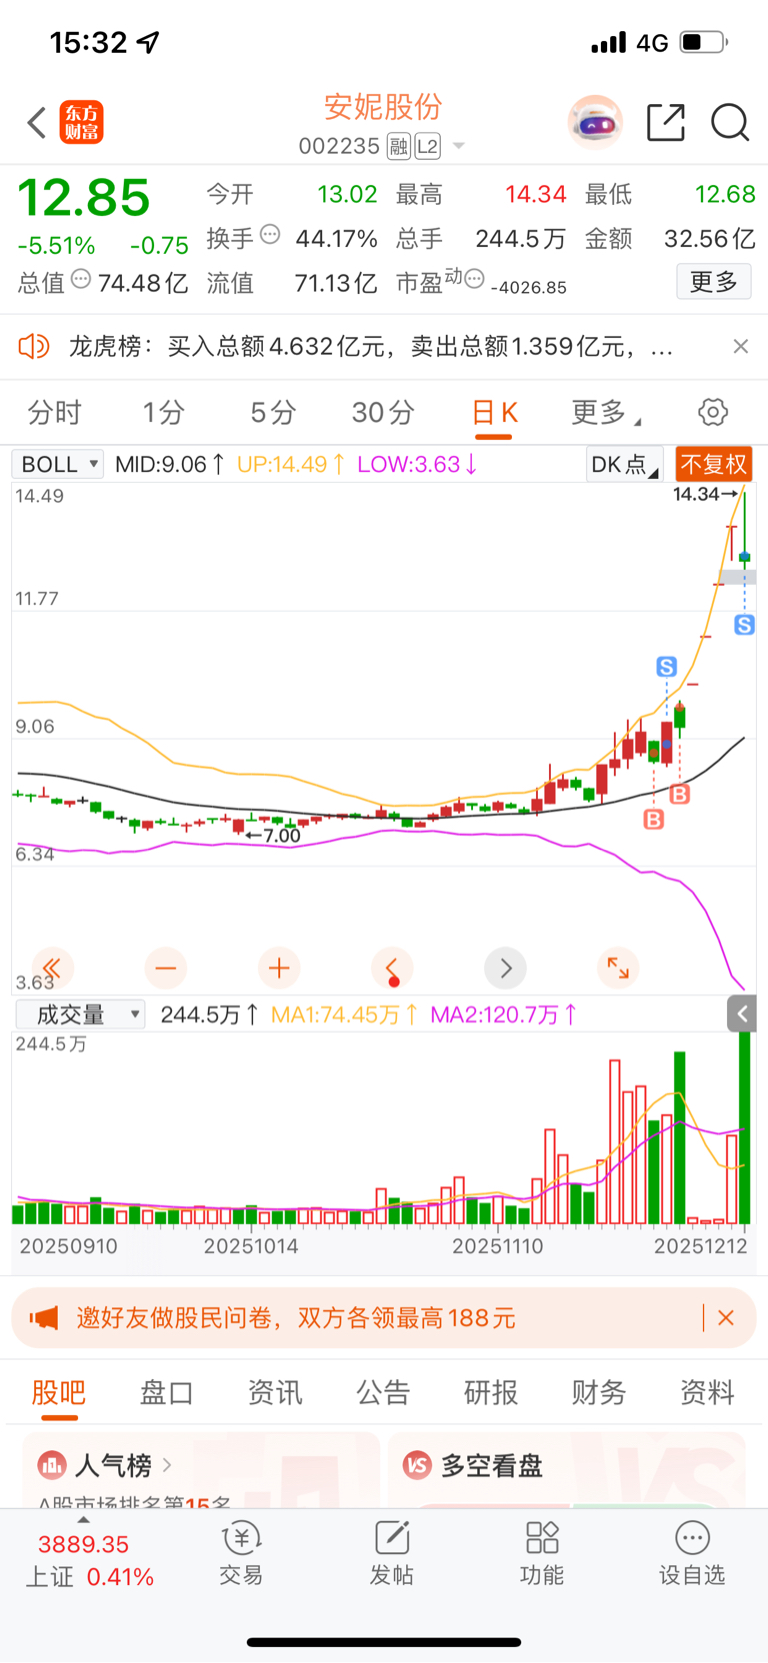Switch to 公告 tab
Screen dimensions: 768x1663
coord(383,1392)
